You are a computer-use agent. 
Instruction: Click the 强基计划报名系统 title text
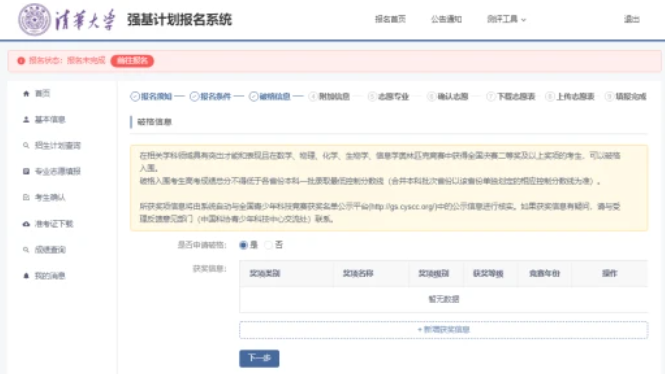click(179, 20)
